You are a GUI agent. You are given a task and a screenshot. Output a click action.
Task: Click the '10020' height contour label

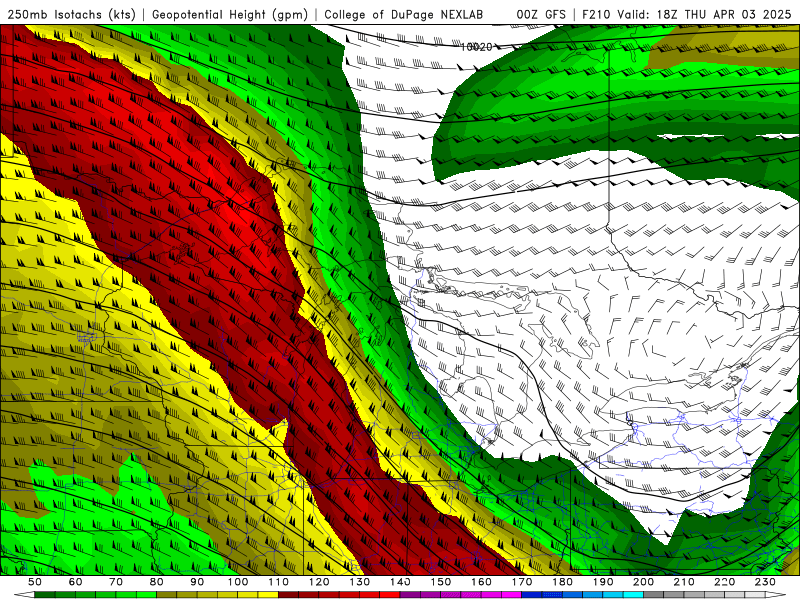point(476,47)
